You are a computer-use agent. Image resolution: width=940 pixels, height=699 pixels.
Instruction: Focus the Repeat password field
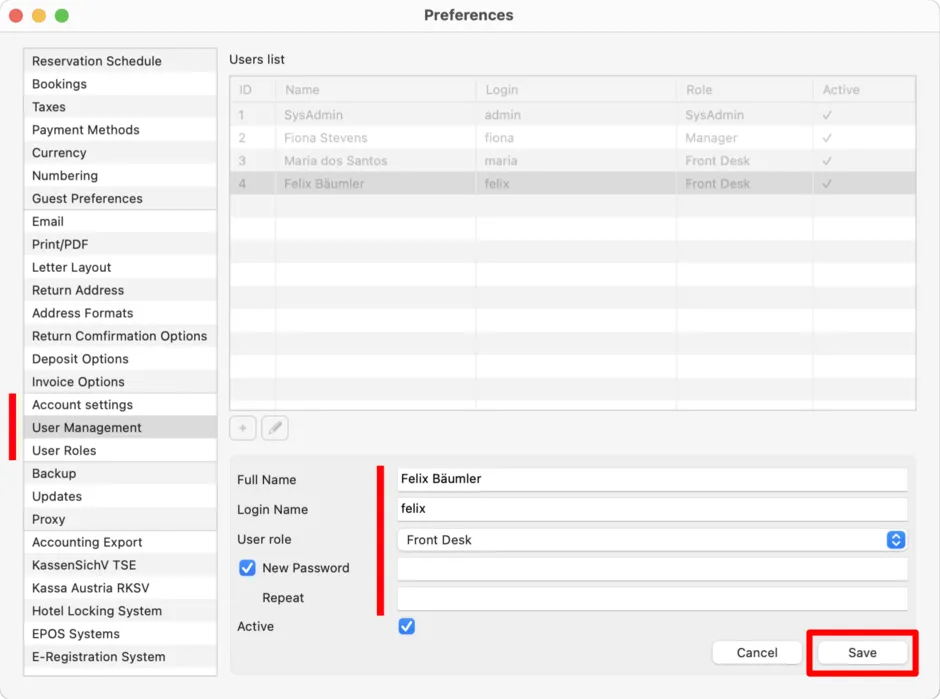click(652, 598)
